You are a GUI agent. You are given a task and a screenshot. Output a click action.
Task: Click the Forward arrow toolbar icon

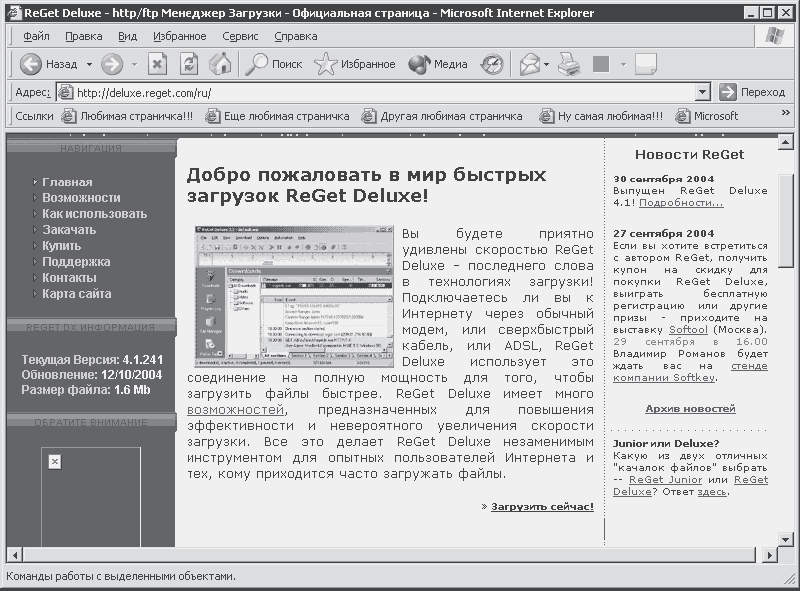(112, 64)
